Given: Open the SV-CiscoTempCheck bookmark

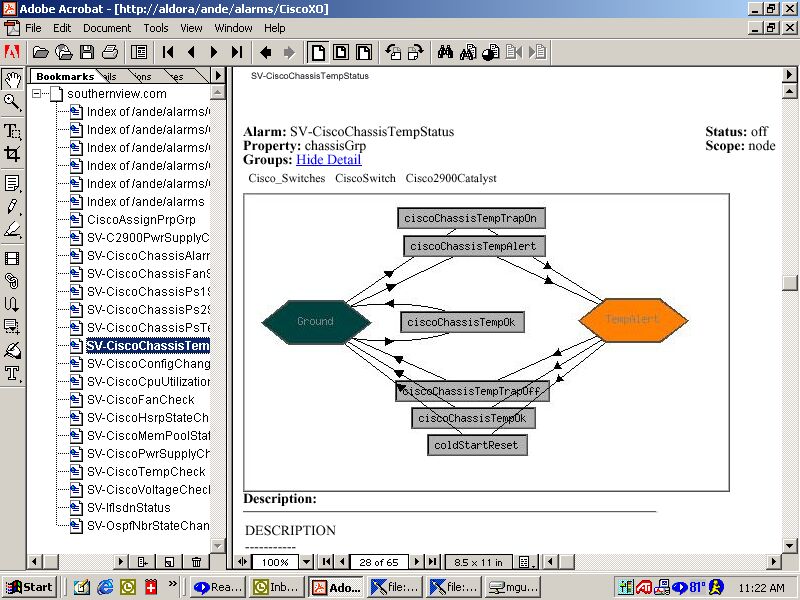Looking at the screenshot, I should (146, 471).
